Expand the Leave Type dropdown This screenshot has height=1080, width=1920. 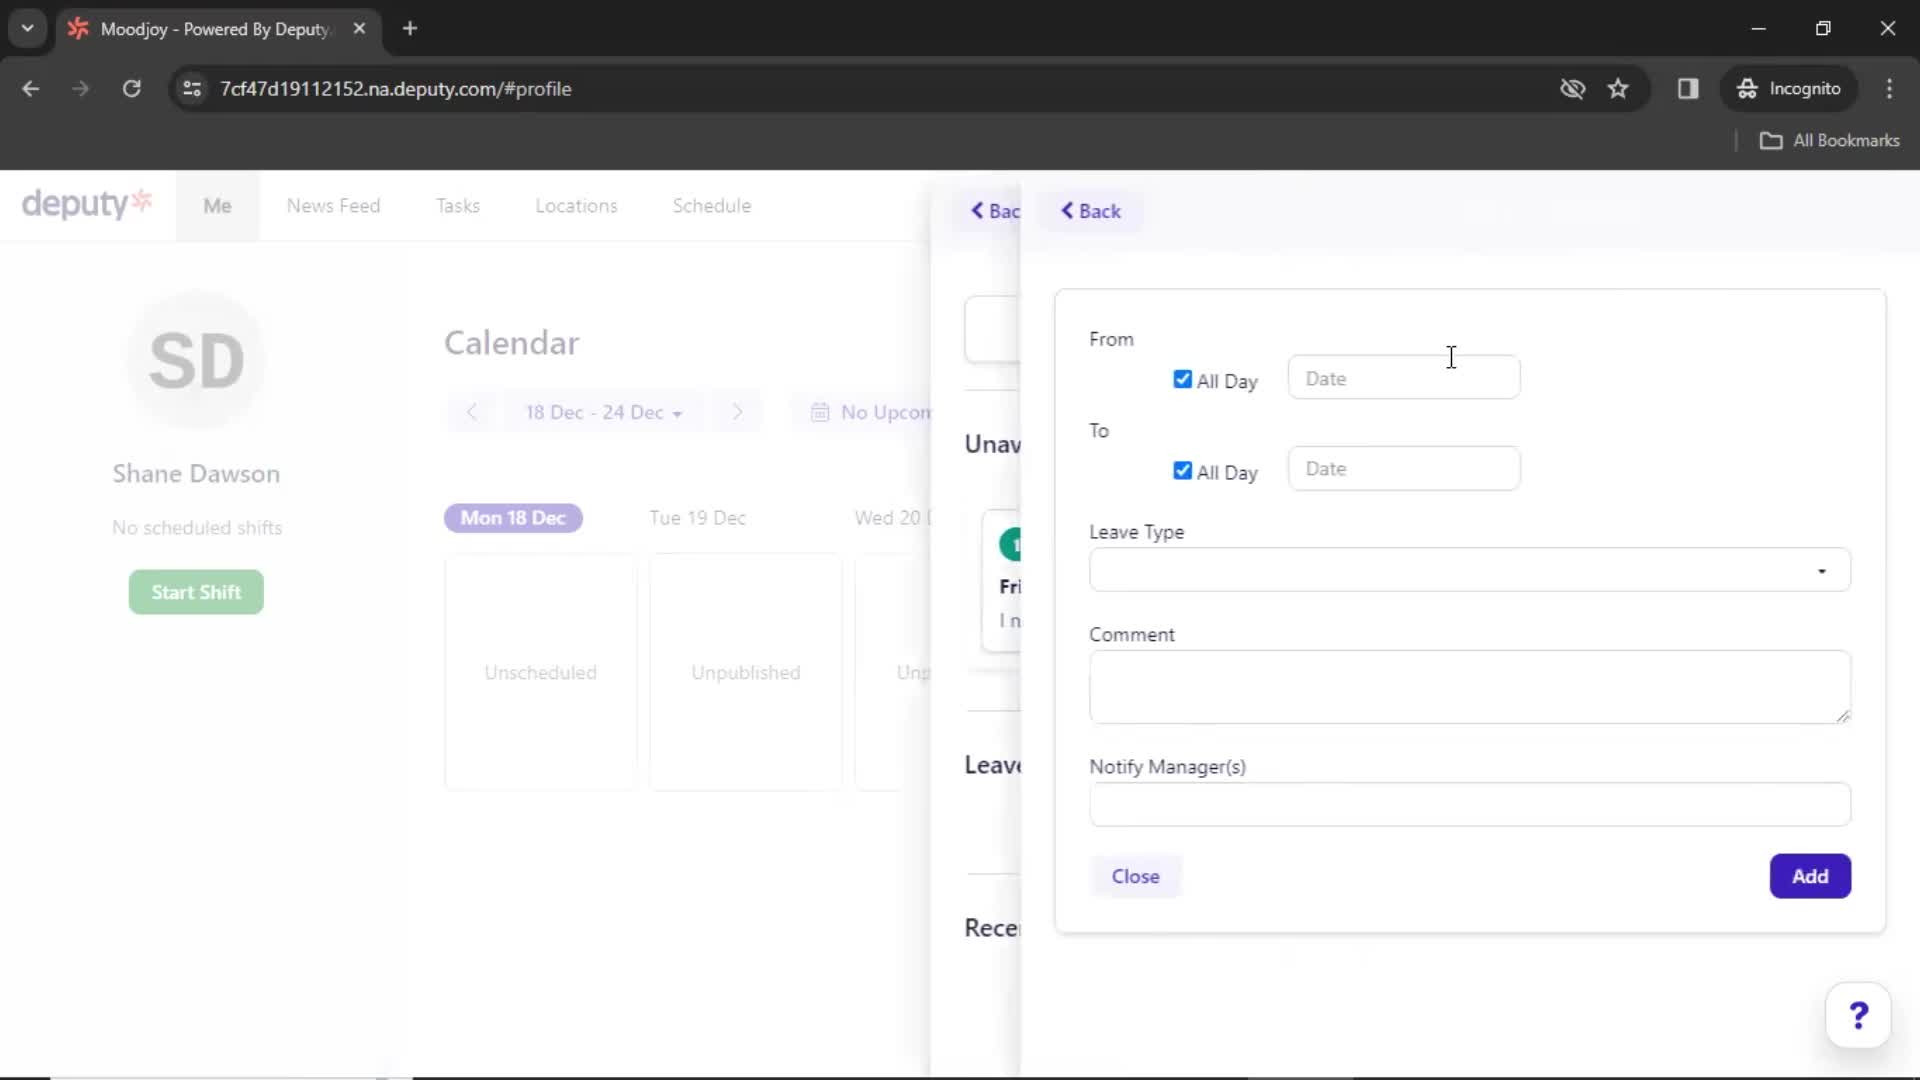click(x=1468, y=570)
